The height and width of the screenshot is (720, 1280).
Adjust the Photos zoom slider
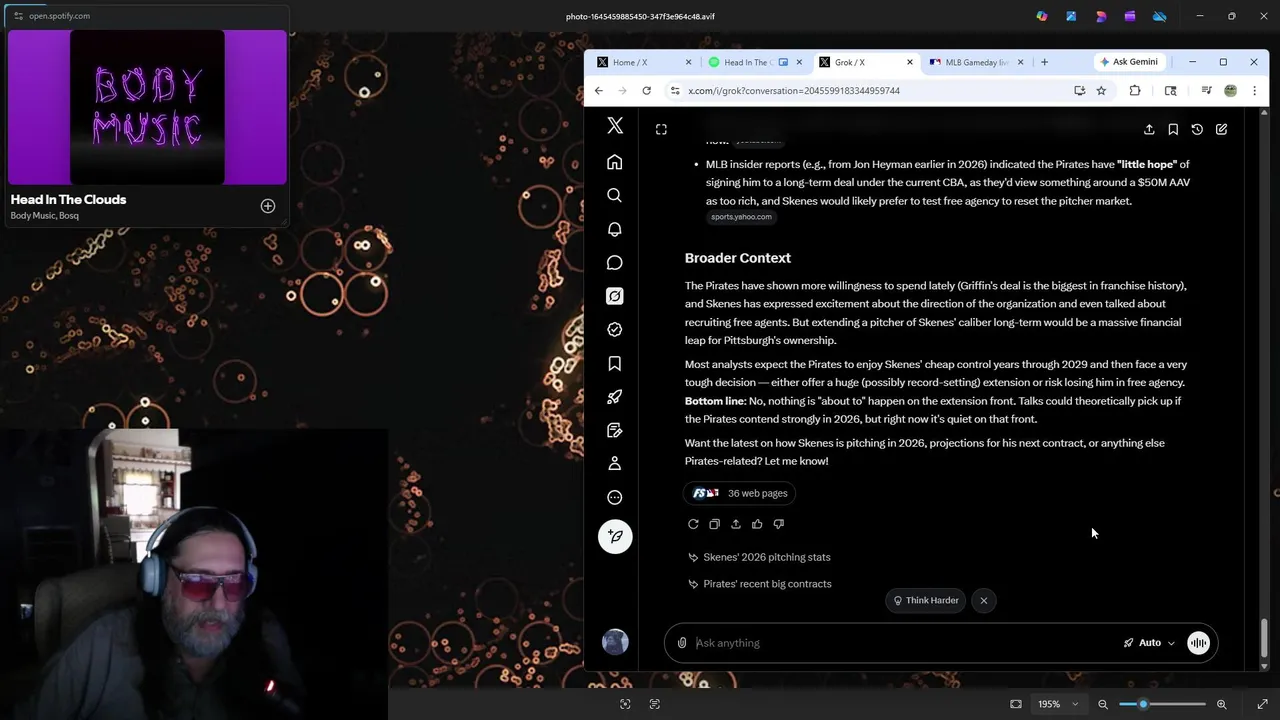1162,704
